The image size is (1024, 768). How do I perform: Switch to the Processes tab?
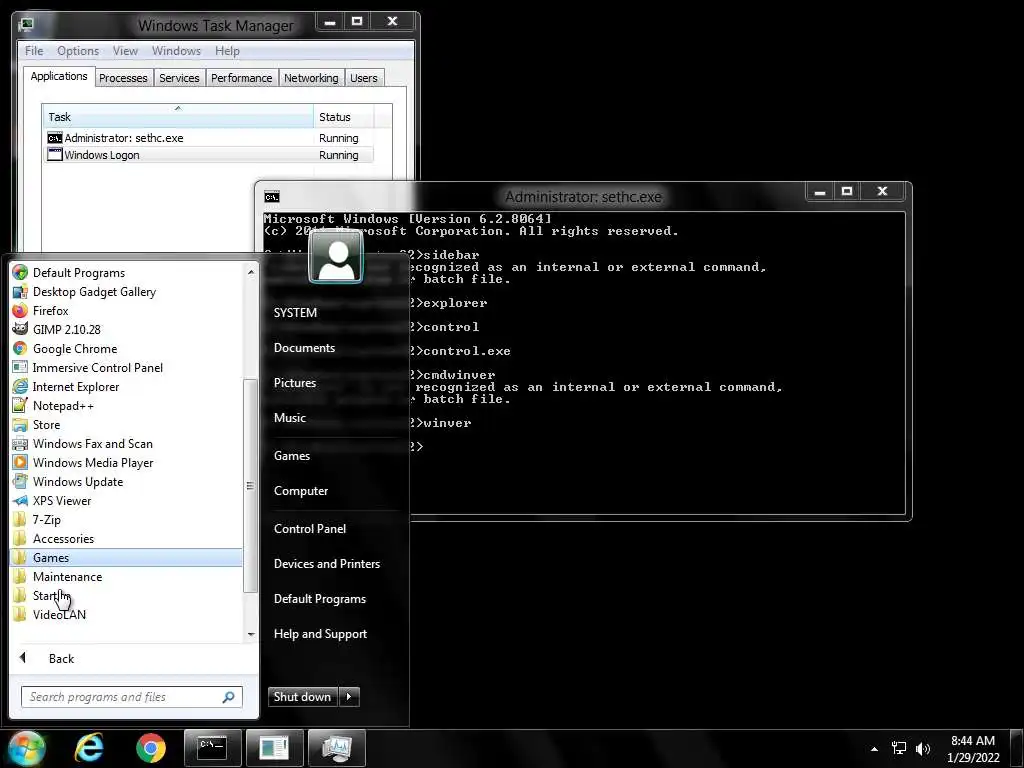point(123,78)
